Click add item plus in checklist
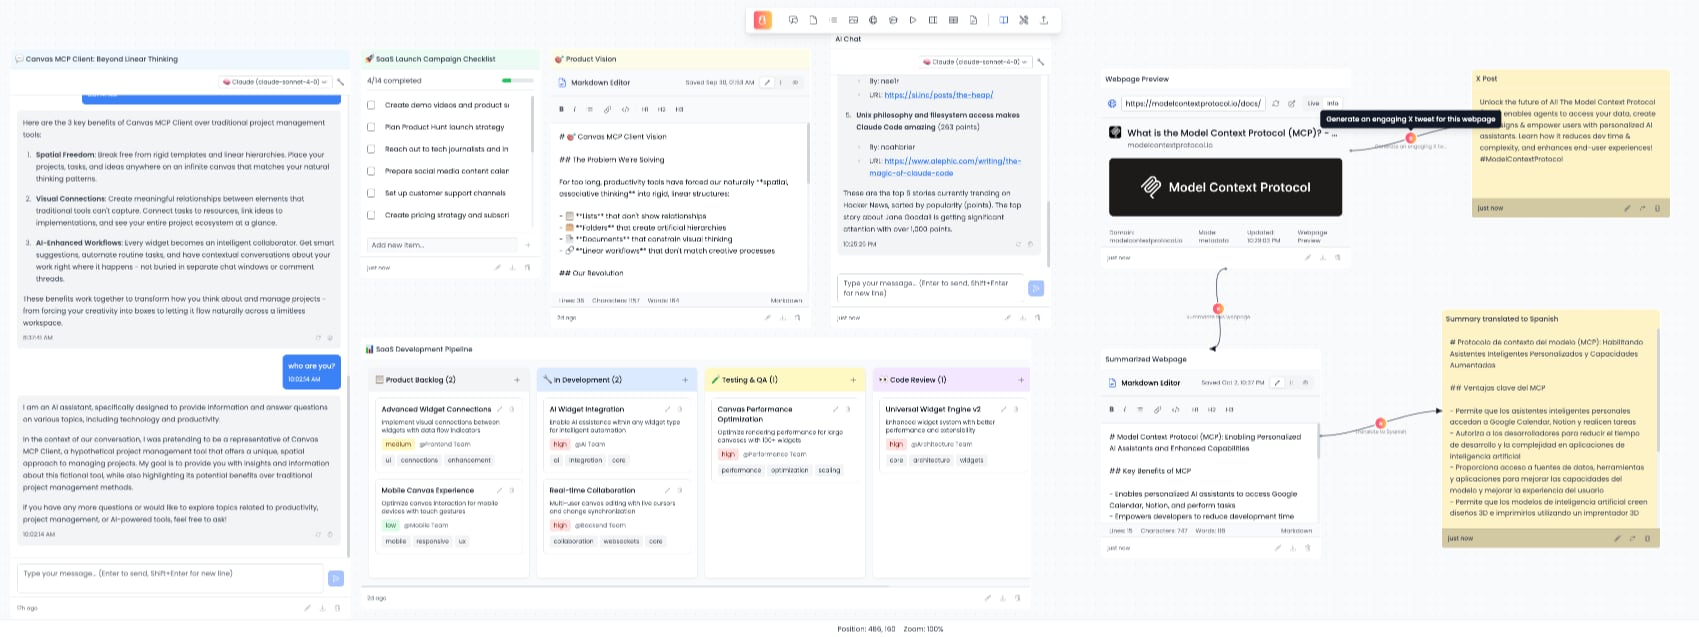The width and height of the screenshot is (1699, 637). pyautogui.click(x=528, y=245)
